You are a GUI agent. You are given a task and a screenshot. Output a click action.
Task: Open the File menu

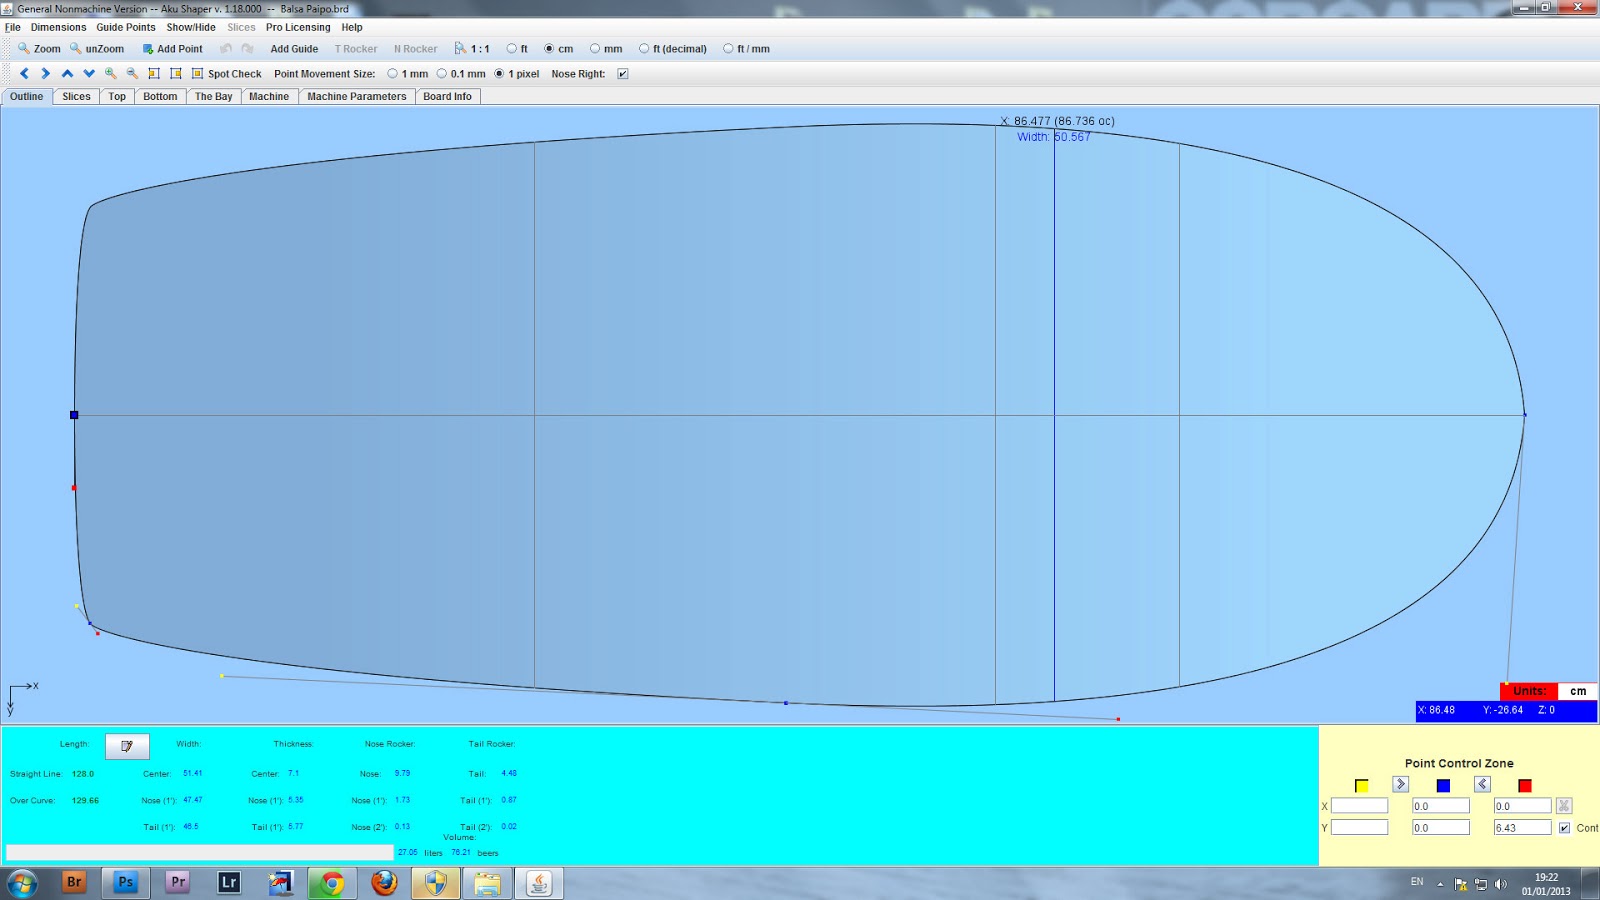[x=13, y=27]
